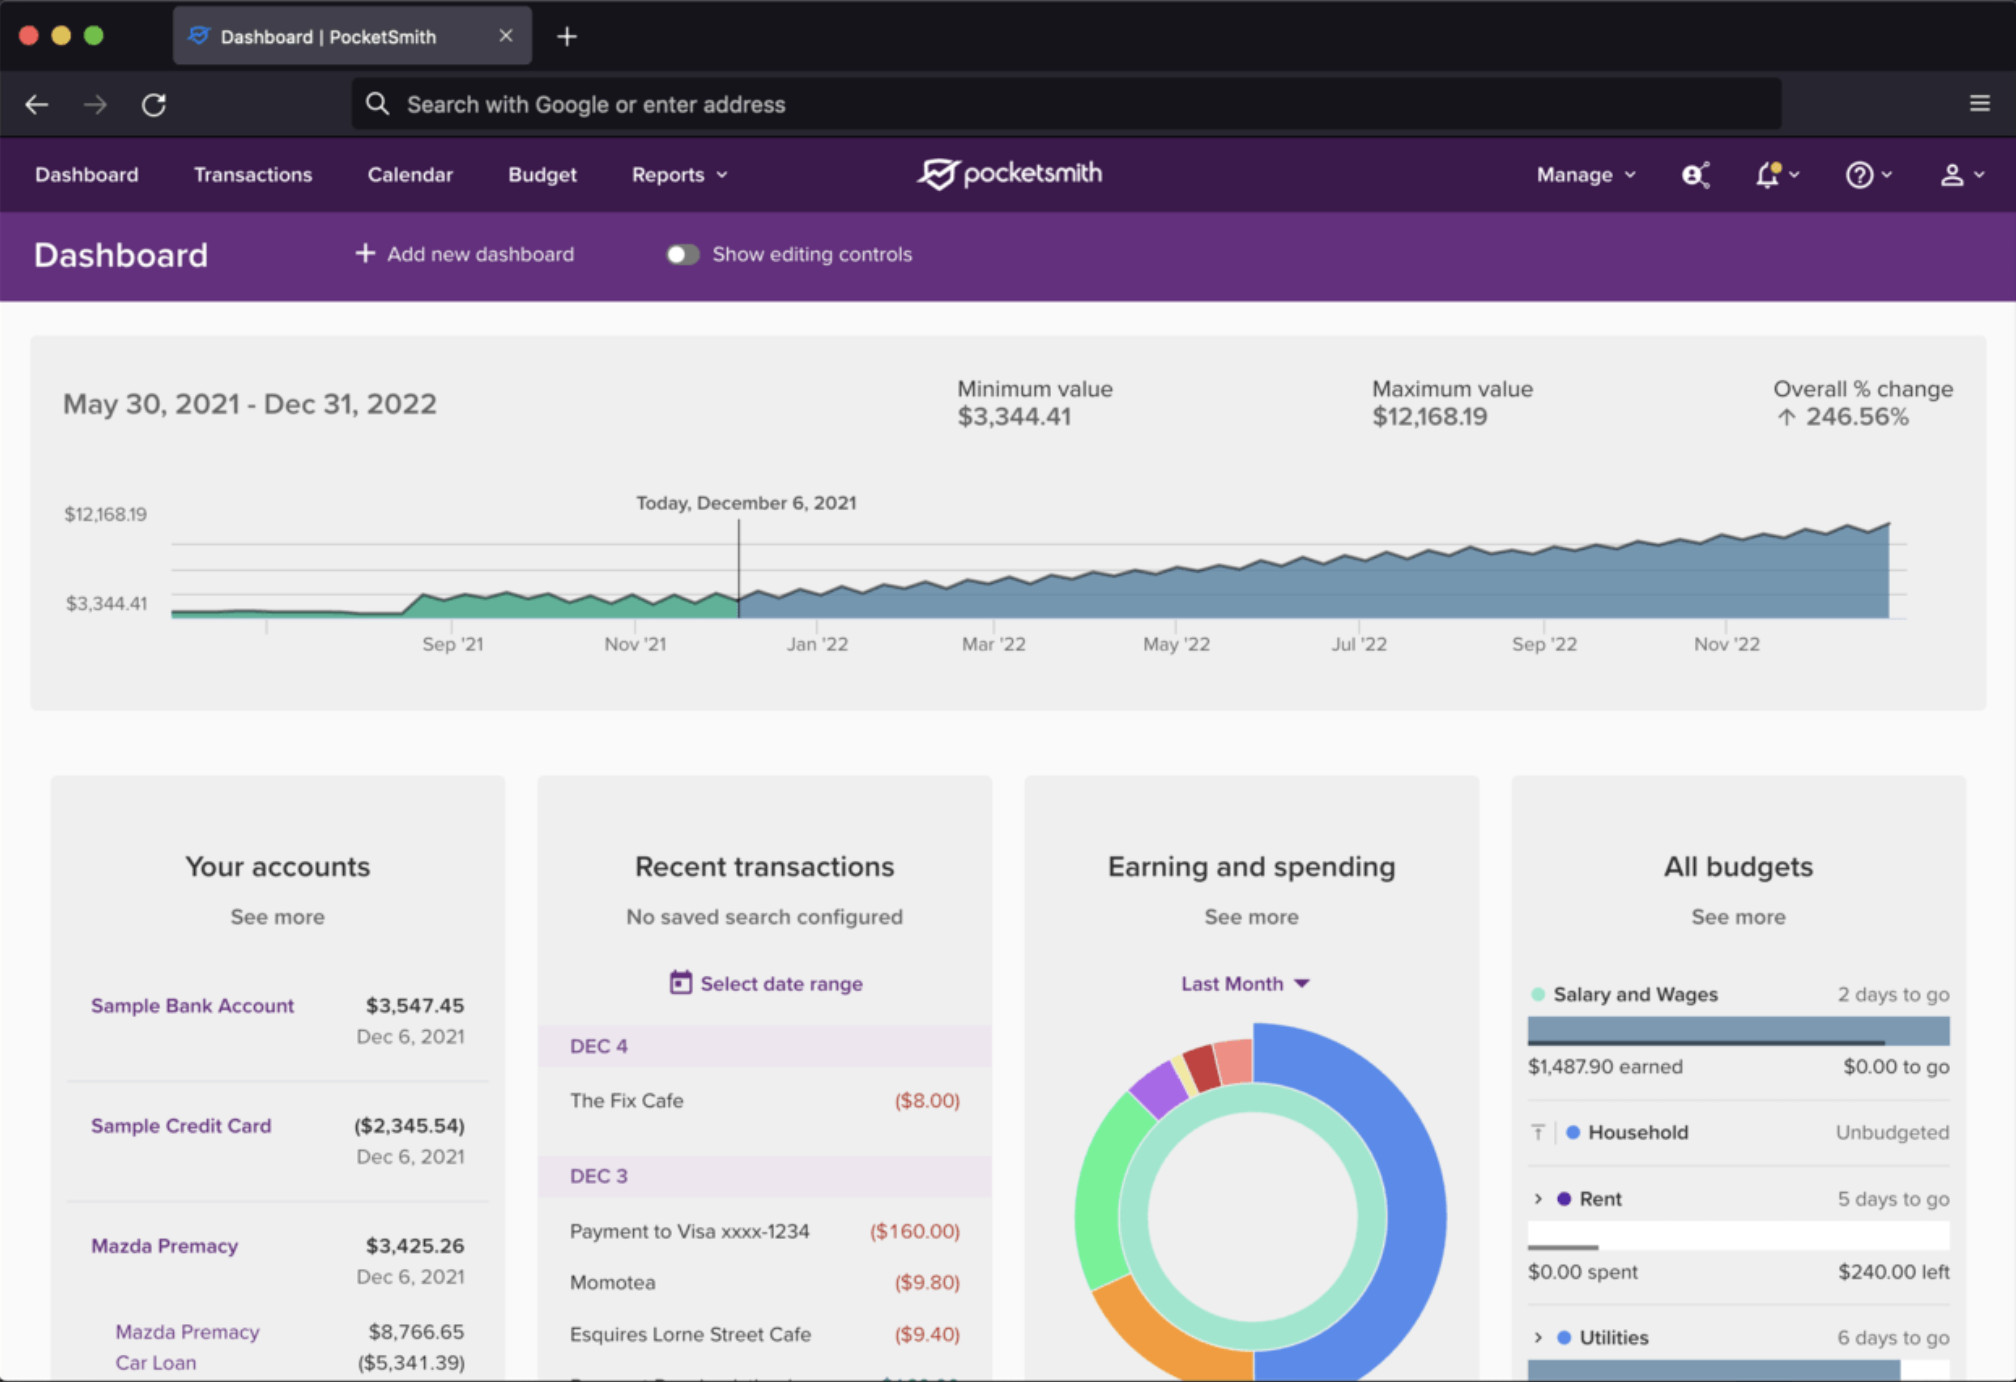Click the Maximum value $12,168.19 figure
This screenshot has height=1382, width=2016.
[1429, 417]
